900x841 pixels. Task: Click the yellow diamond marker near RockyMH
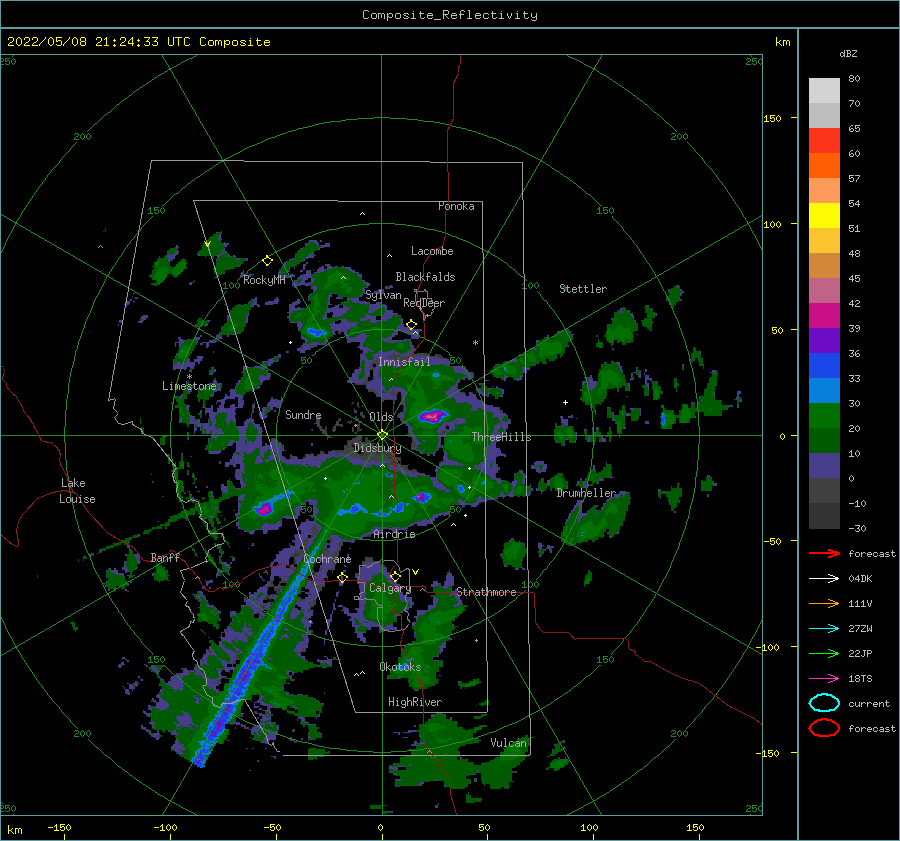point(267,261)
